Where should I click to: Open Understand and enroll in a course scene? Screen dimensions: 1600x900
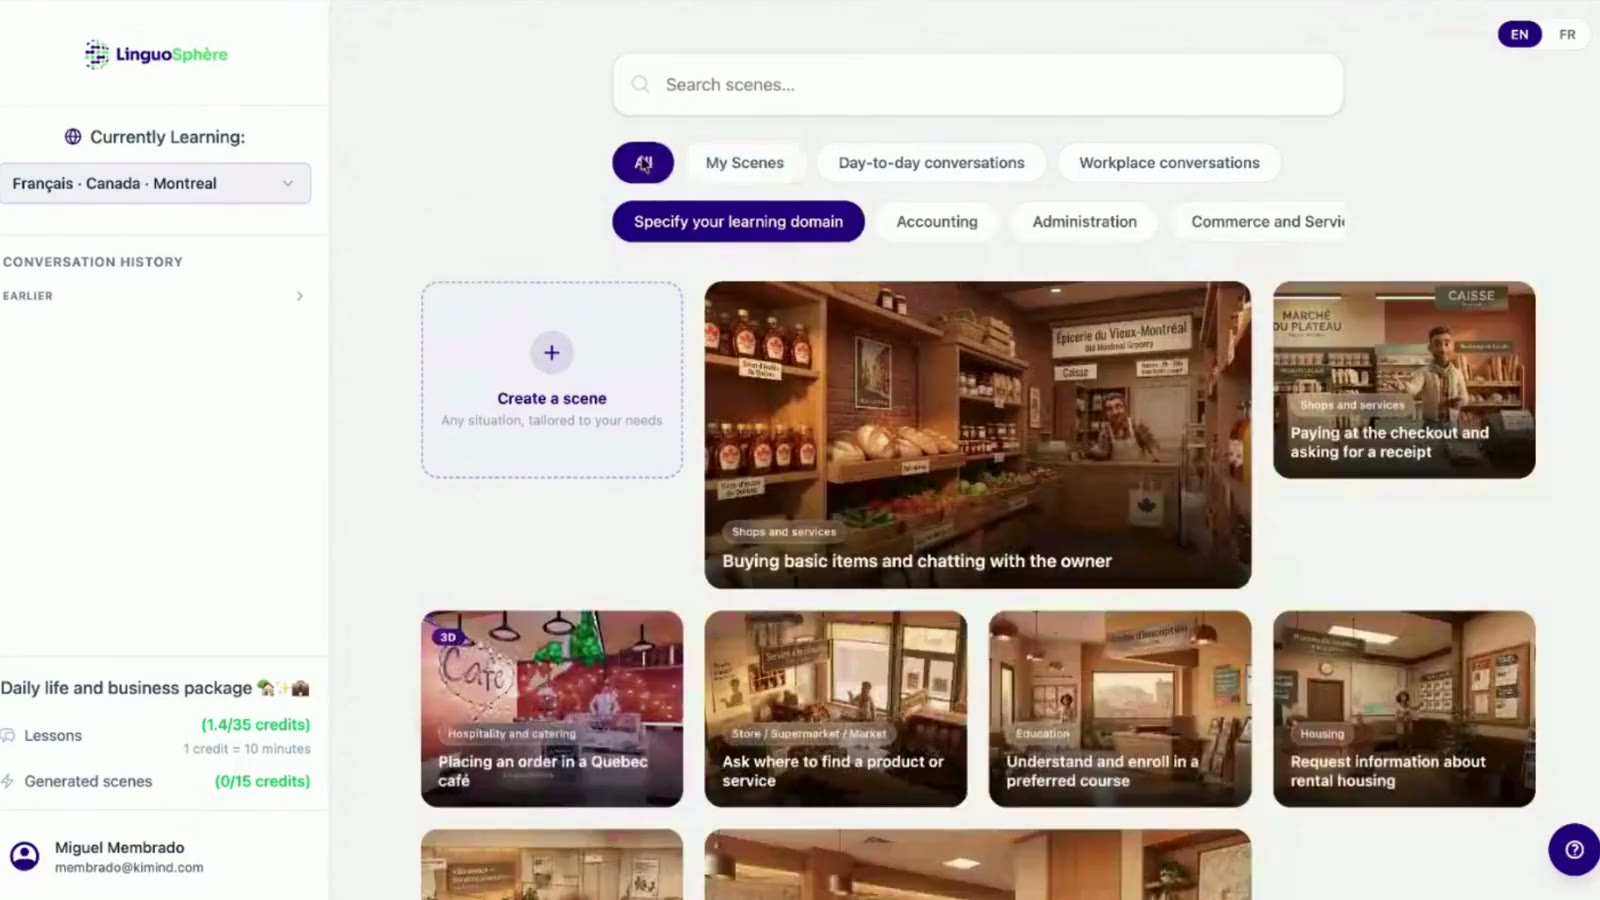[1120, 709]
